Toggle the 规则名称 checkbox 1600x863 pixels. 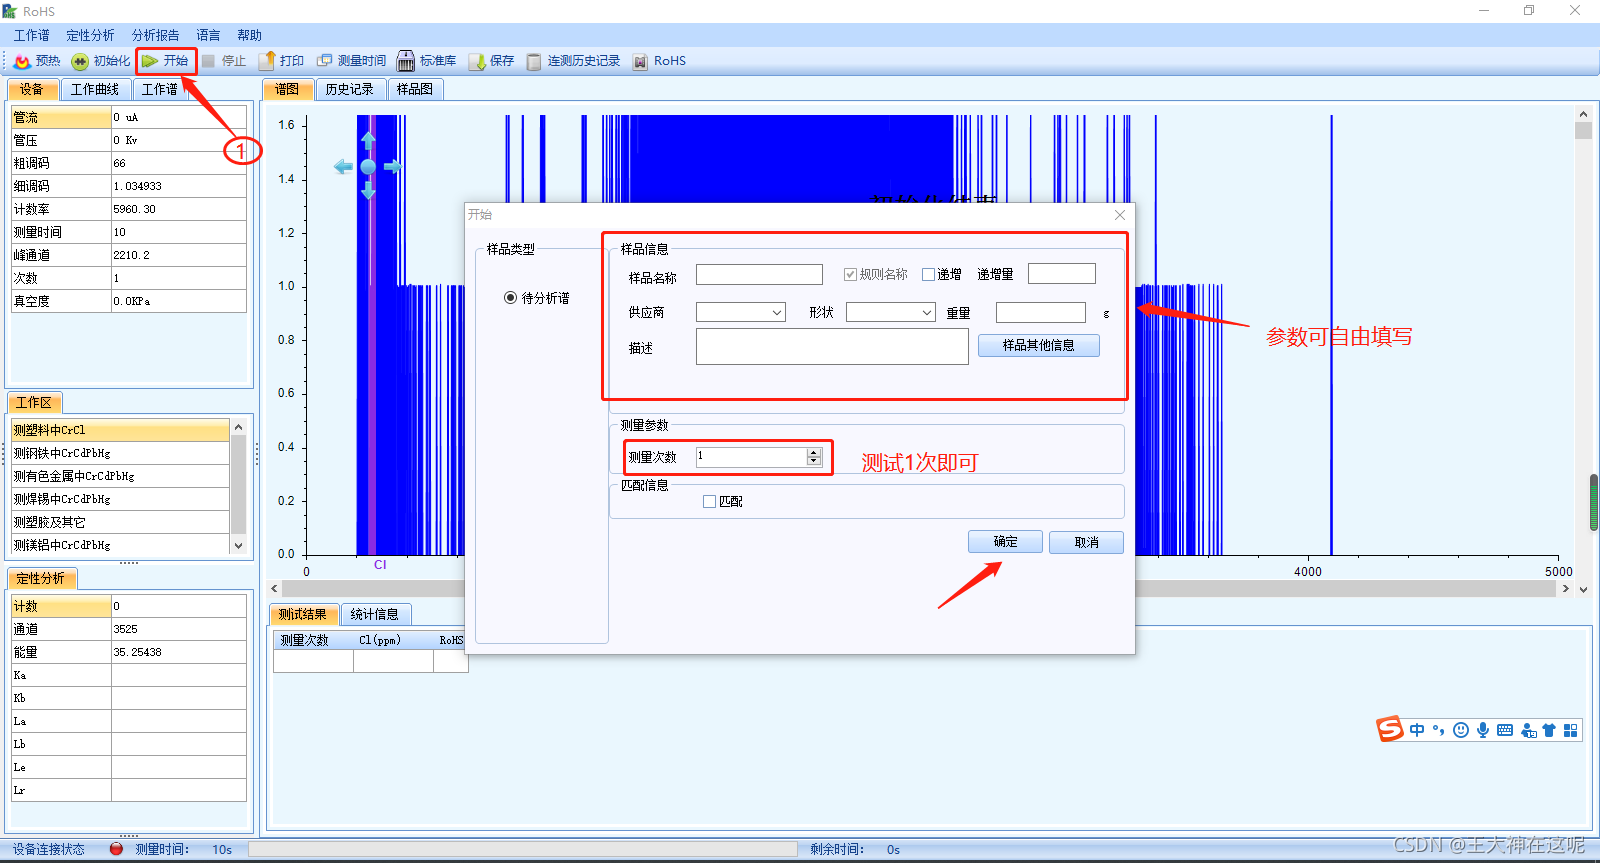(850, 274)
